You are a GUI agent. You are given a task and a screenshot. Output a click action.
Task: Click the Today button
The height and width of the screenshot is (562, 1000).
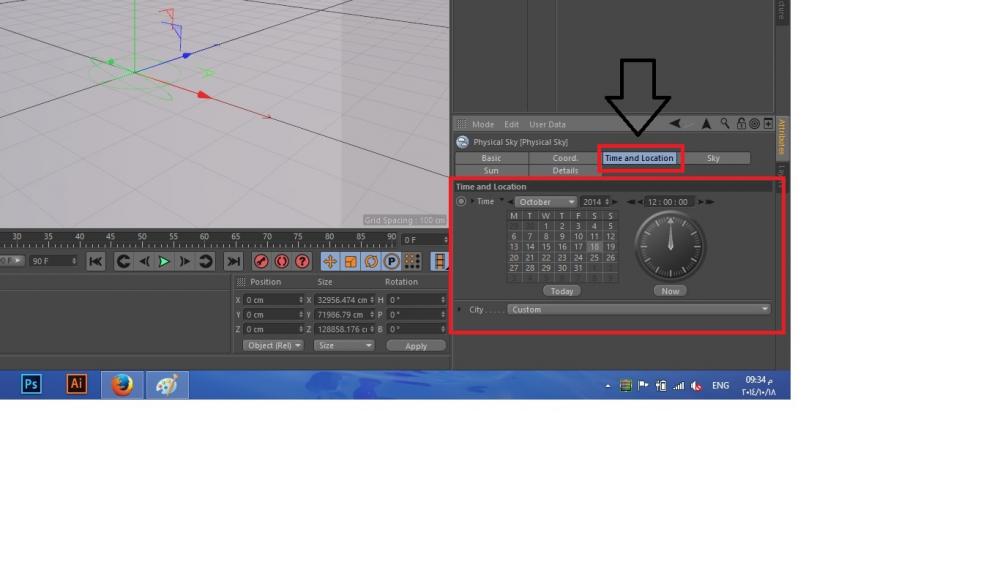562,291
